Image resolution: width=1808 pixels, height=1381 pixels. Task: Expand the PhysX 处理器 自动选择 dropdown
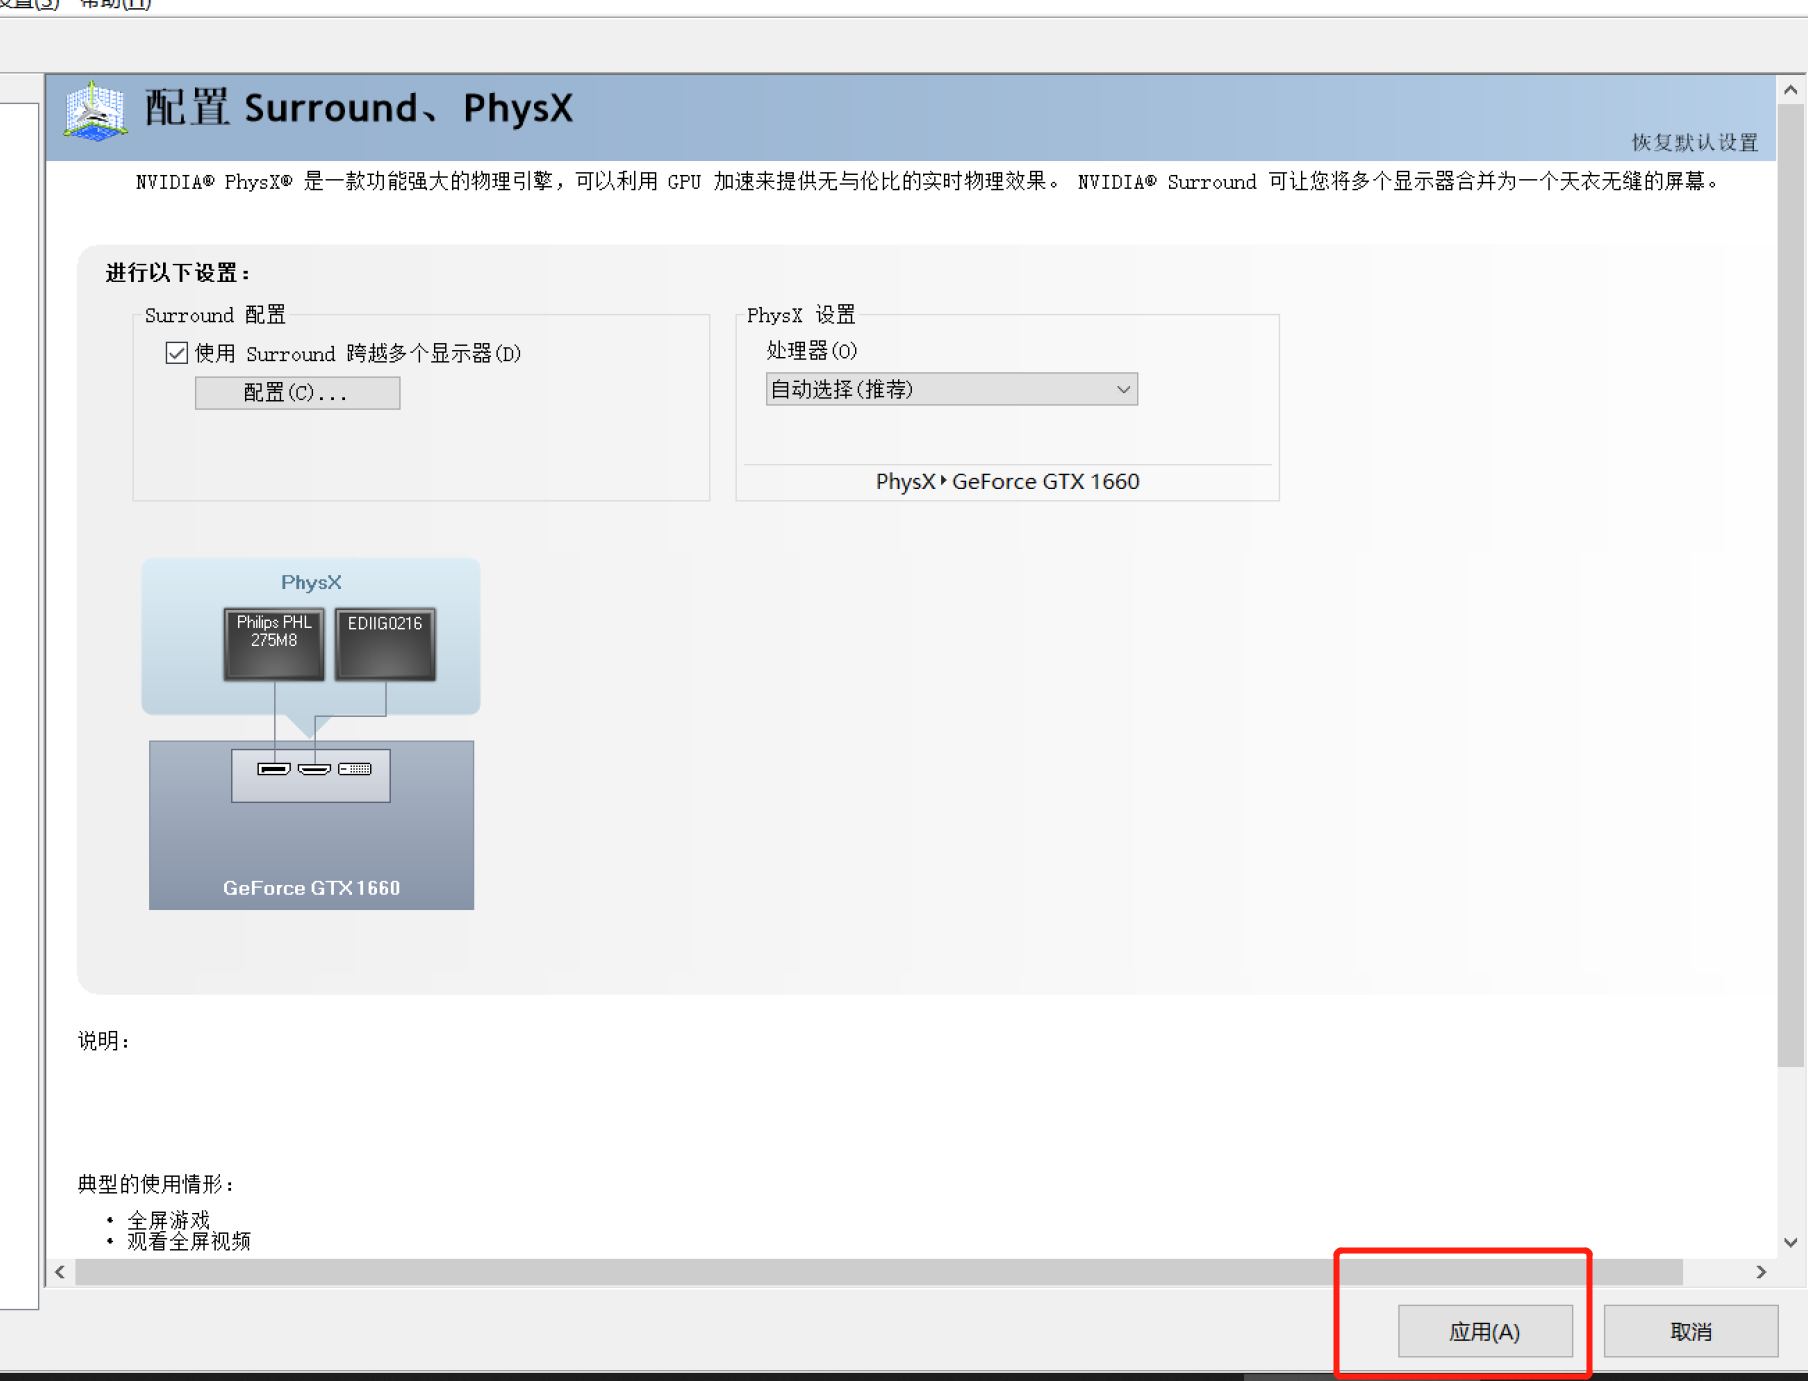pos(951,389)
